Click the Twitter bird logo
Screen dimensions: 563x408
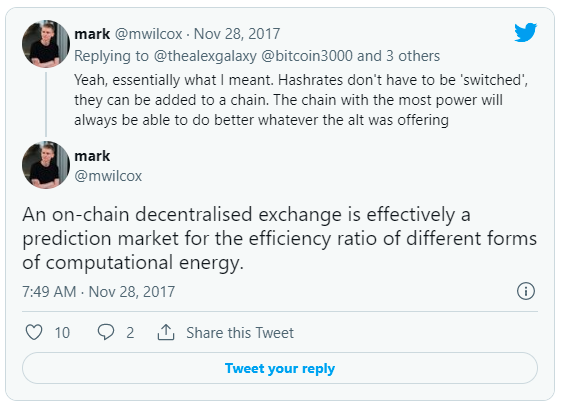tap(525, 32)
